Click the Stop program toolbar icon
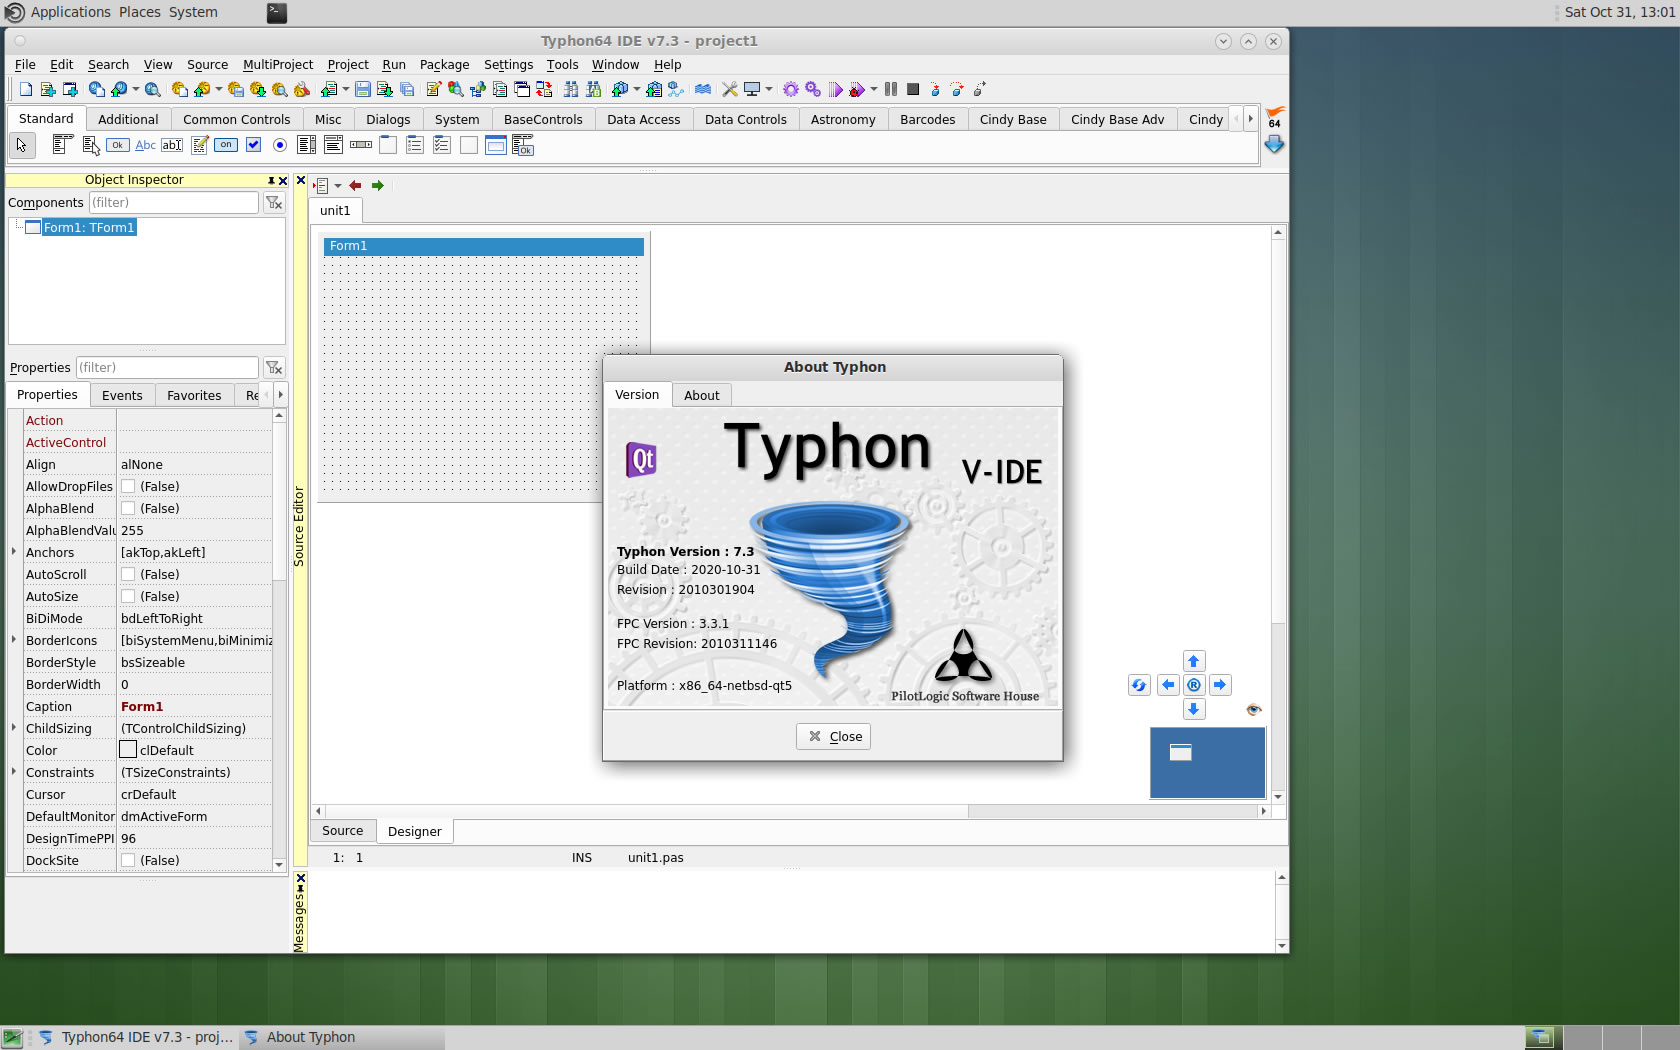The image size is (1680, 1050). (913, 89)
